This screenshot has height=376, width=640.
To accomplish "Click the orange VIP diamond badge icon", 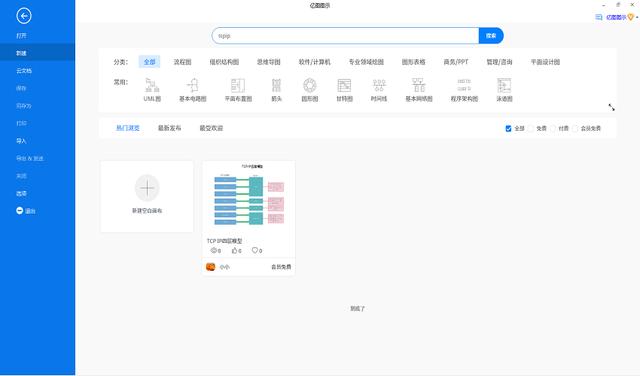I will click(x=631, y=17).
